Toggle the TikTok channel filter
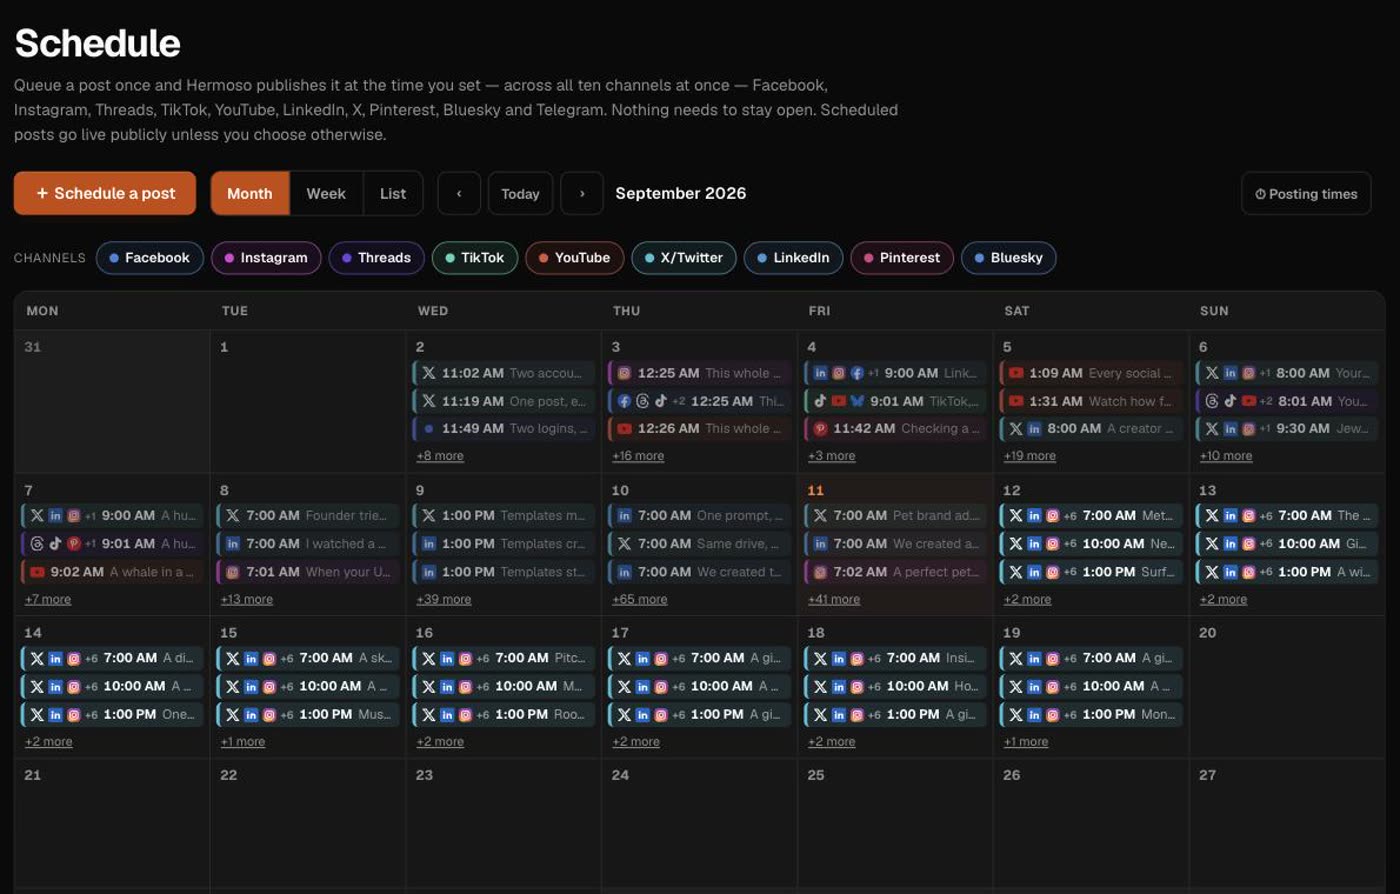This screenshot has height=894, width=1400. click(x=475, y=258)
